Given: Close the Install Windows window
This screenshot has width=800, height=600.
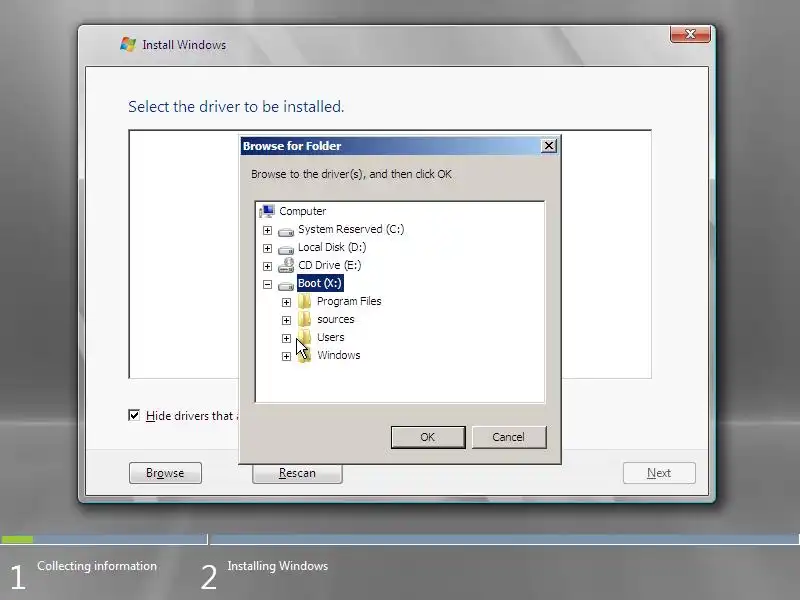Looking at the screenshot, I should tap(690, 34).
